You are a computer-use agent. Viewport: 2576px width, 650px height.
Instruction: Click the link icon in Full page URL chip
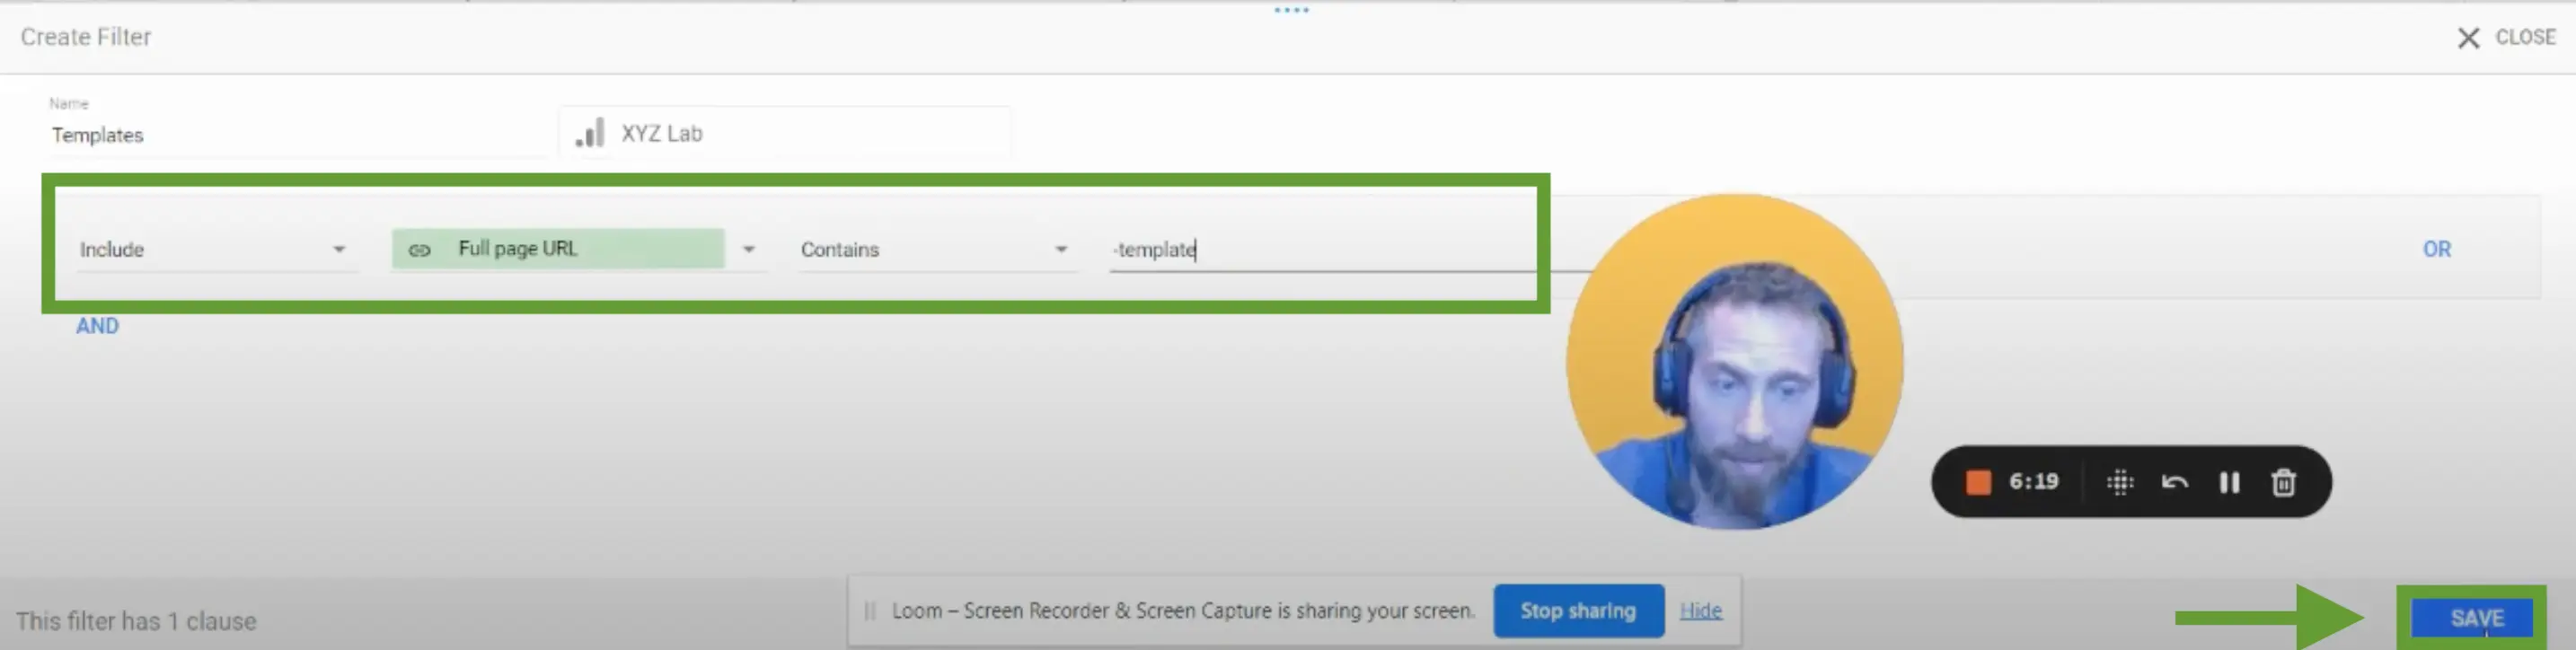click(419, 250)
